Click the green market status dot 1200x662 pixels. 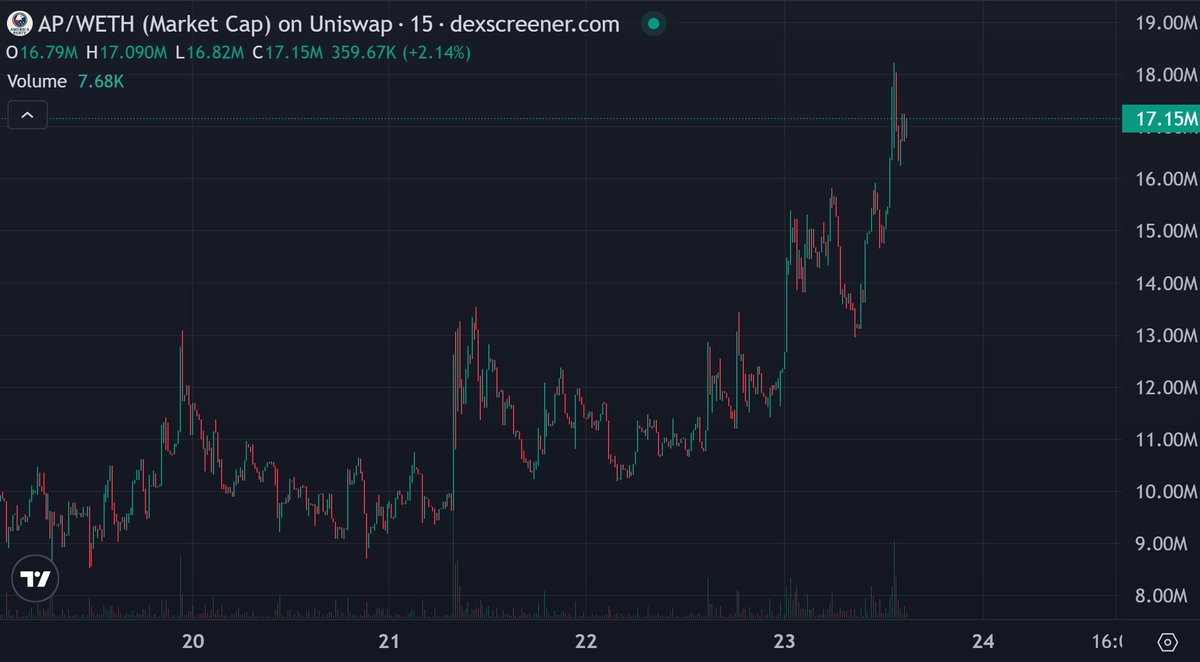click(x=653, y=24)
